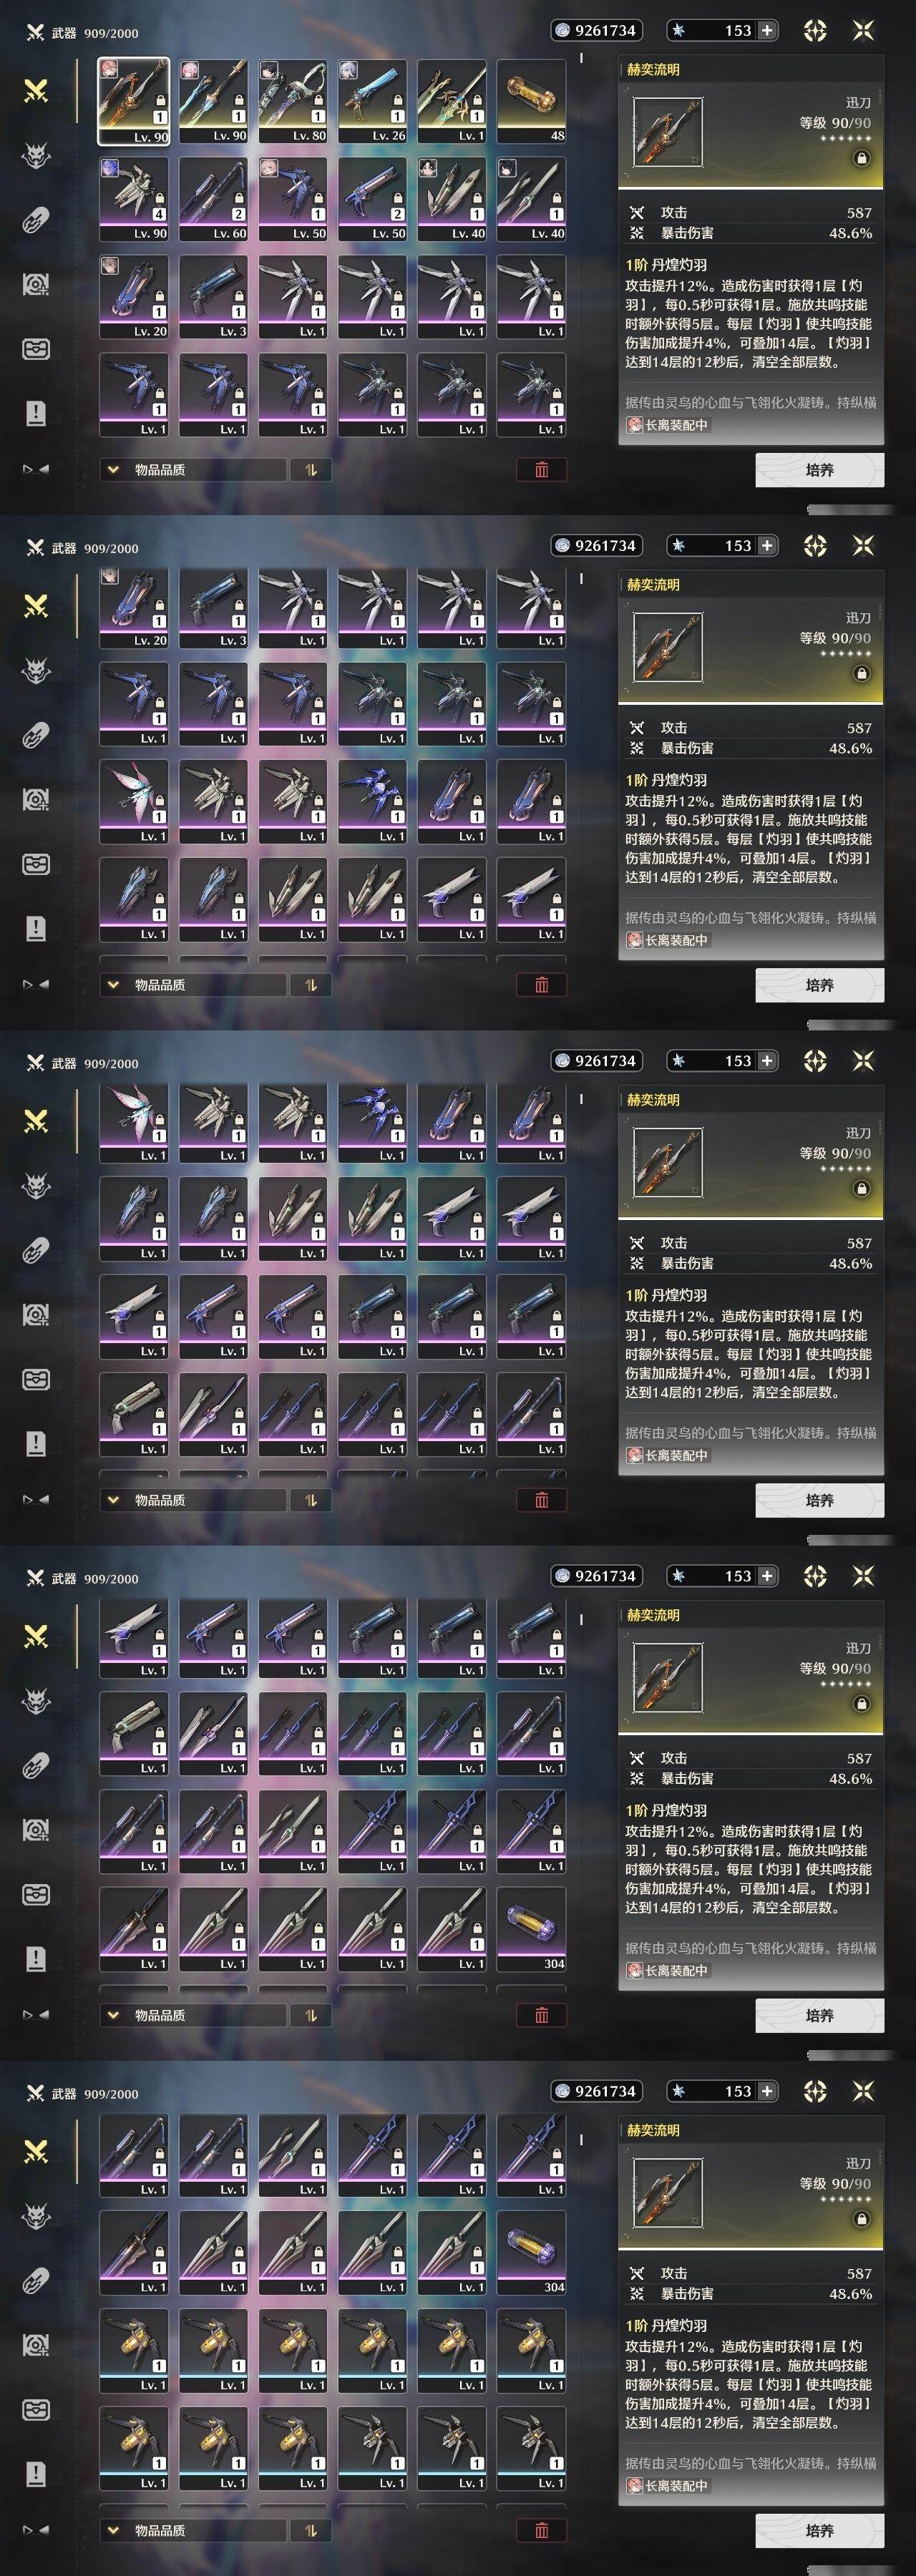Click the topmost inventory scrollbar handle
916x2576 pixels.
pyautogui.click(x=581, y=58)
